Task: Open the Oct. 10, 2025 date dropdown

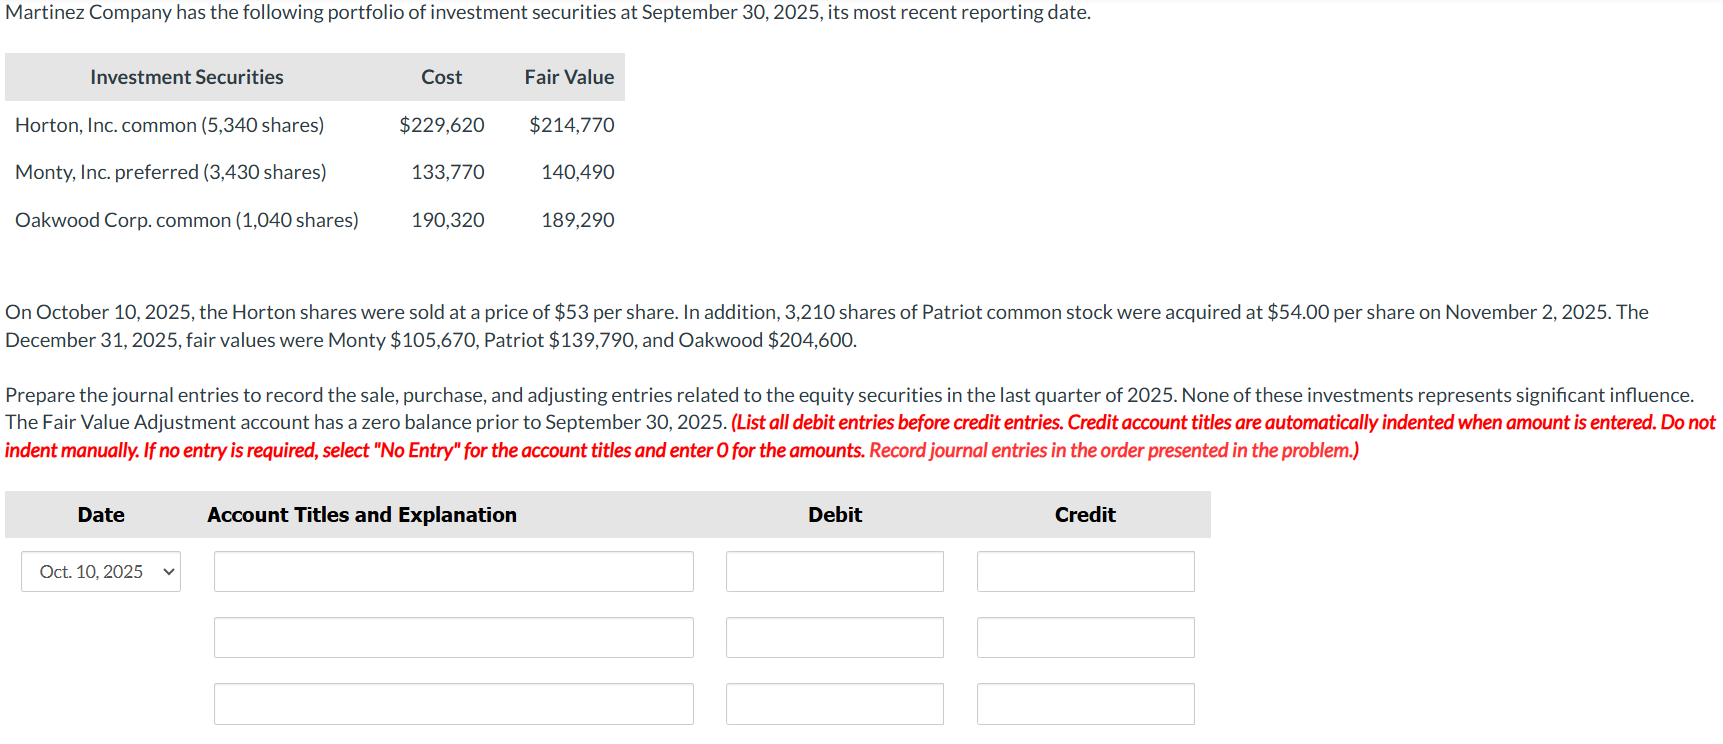Action: [101, 571]
